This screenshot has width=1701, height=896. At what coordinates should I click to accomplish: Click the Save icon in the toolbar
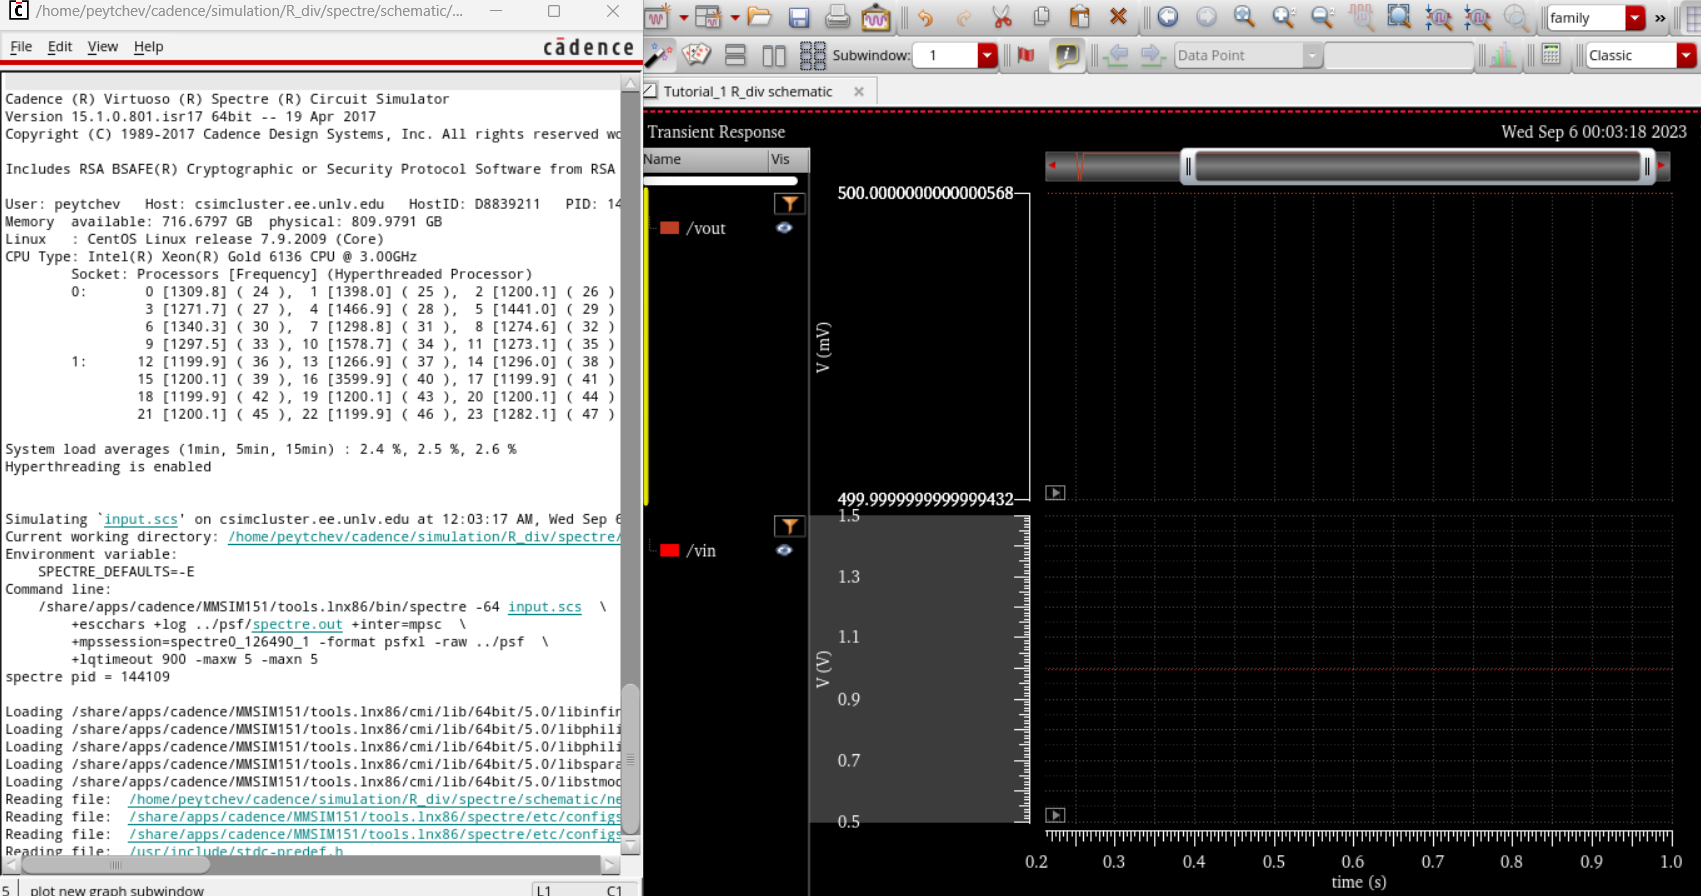[x=798, y=18]
